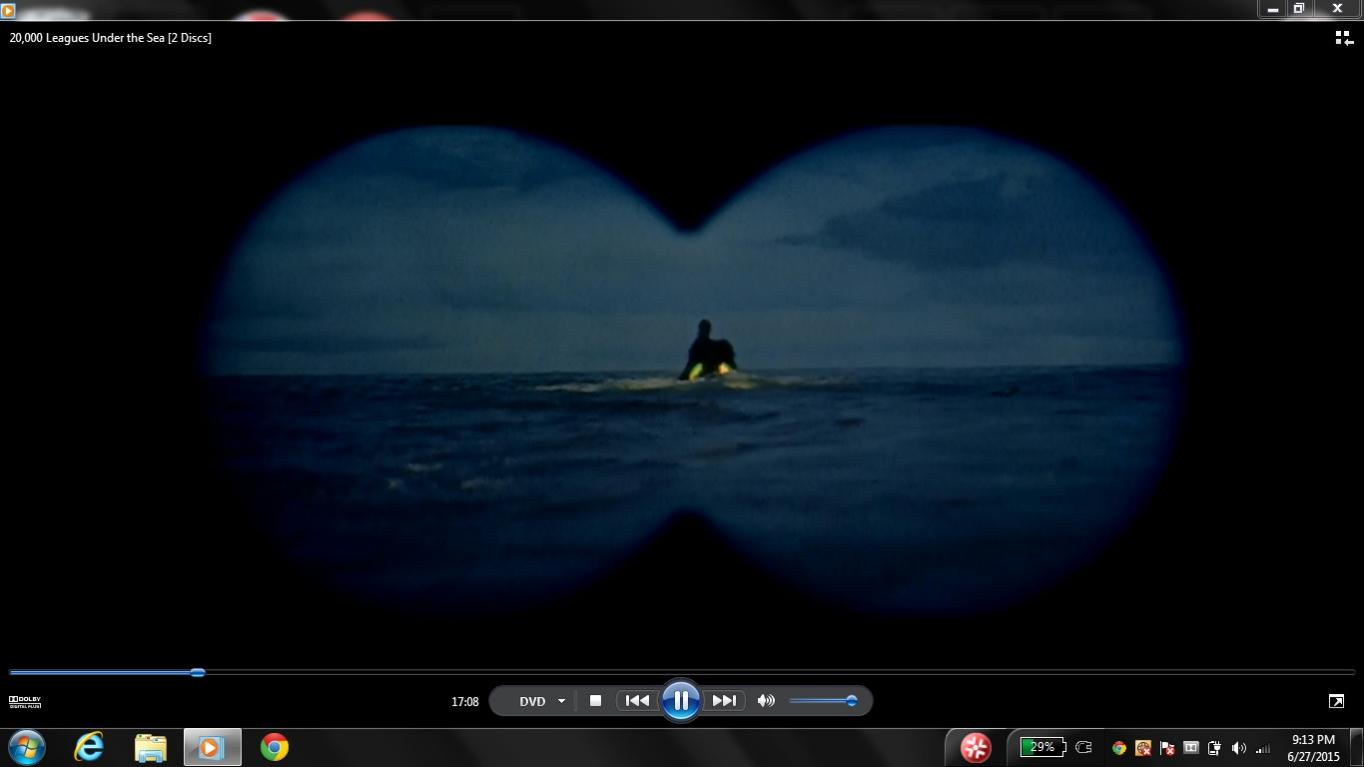This screenshot has height=767, width=1364.
Task: Switch to Library view icon
Action: (x=1344, y=38)
